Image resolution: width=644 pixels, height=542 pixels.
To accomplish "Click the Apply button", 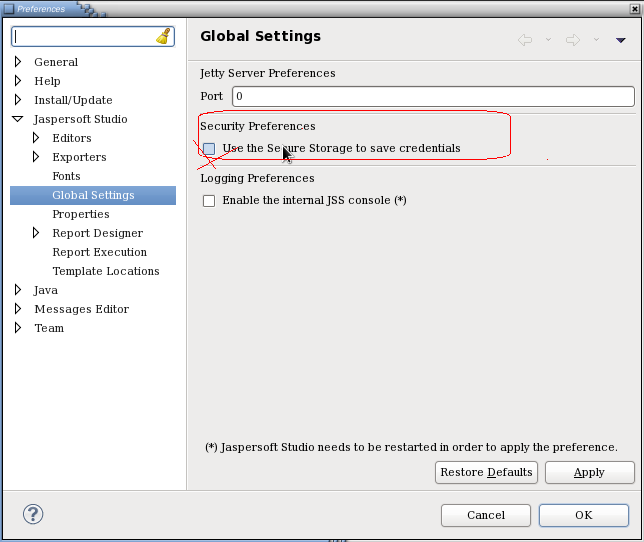I will (x=590, y=472).
